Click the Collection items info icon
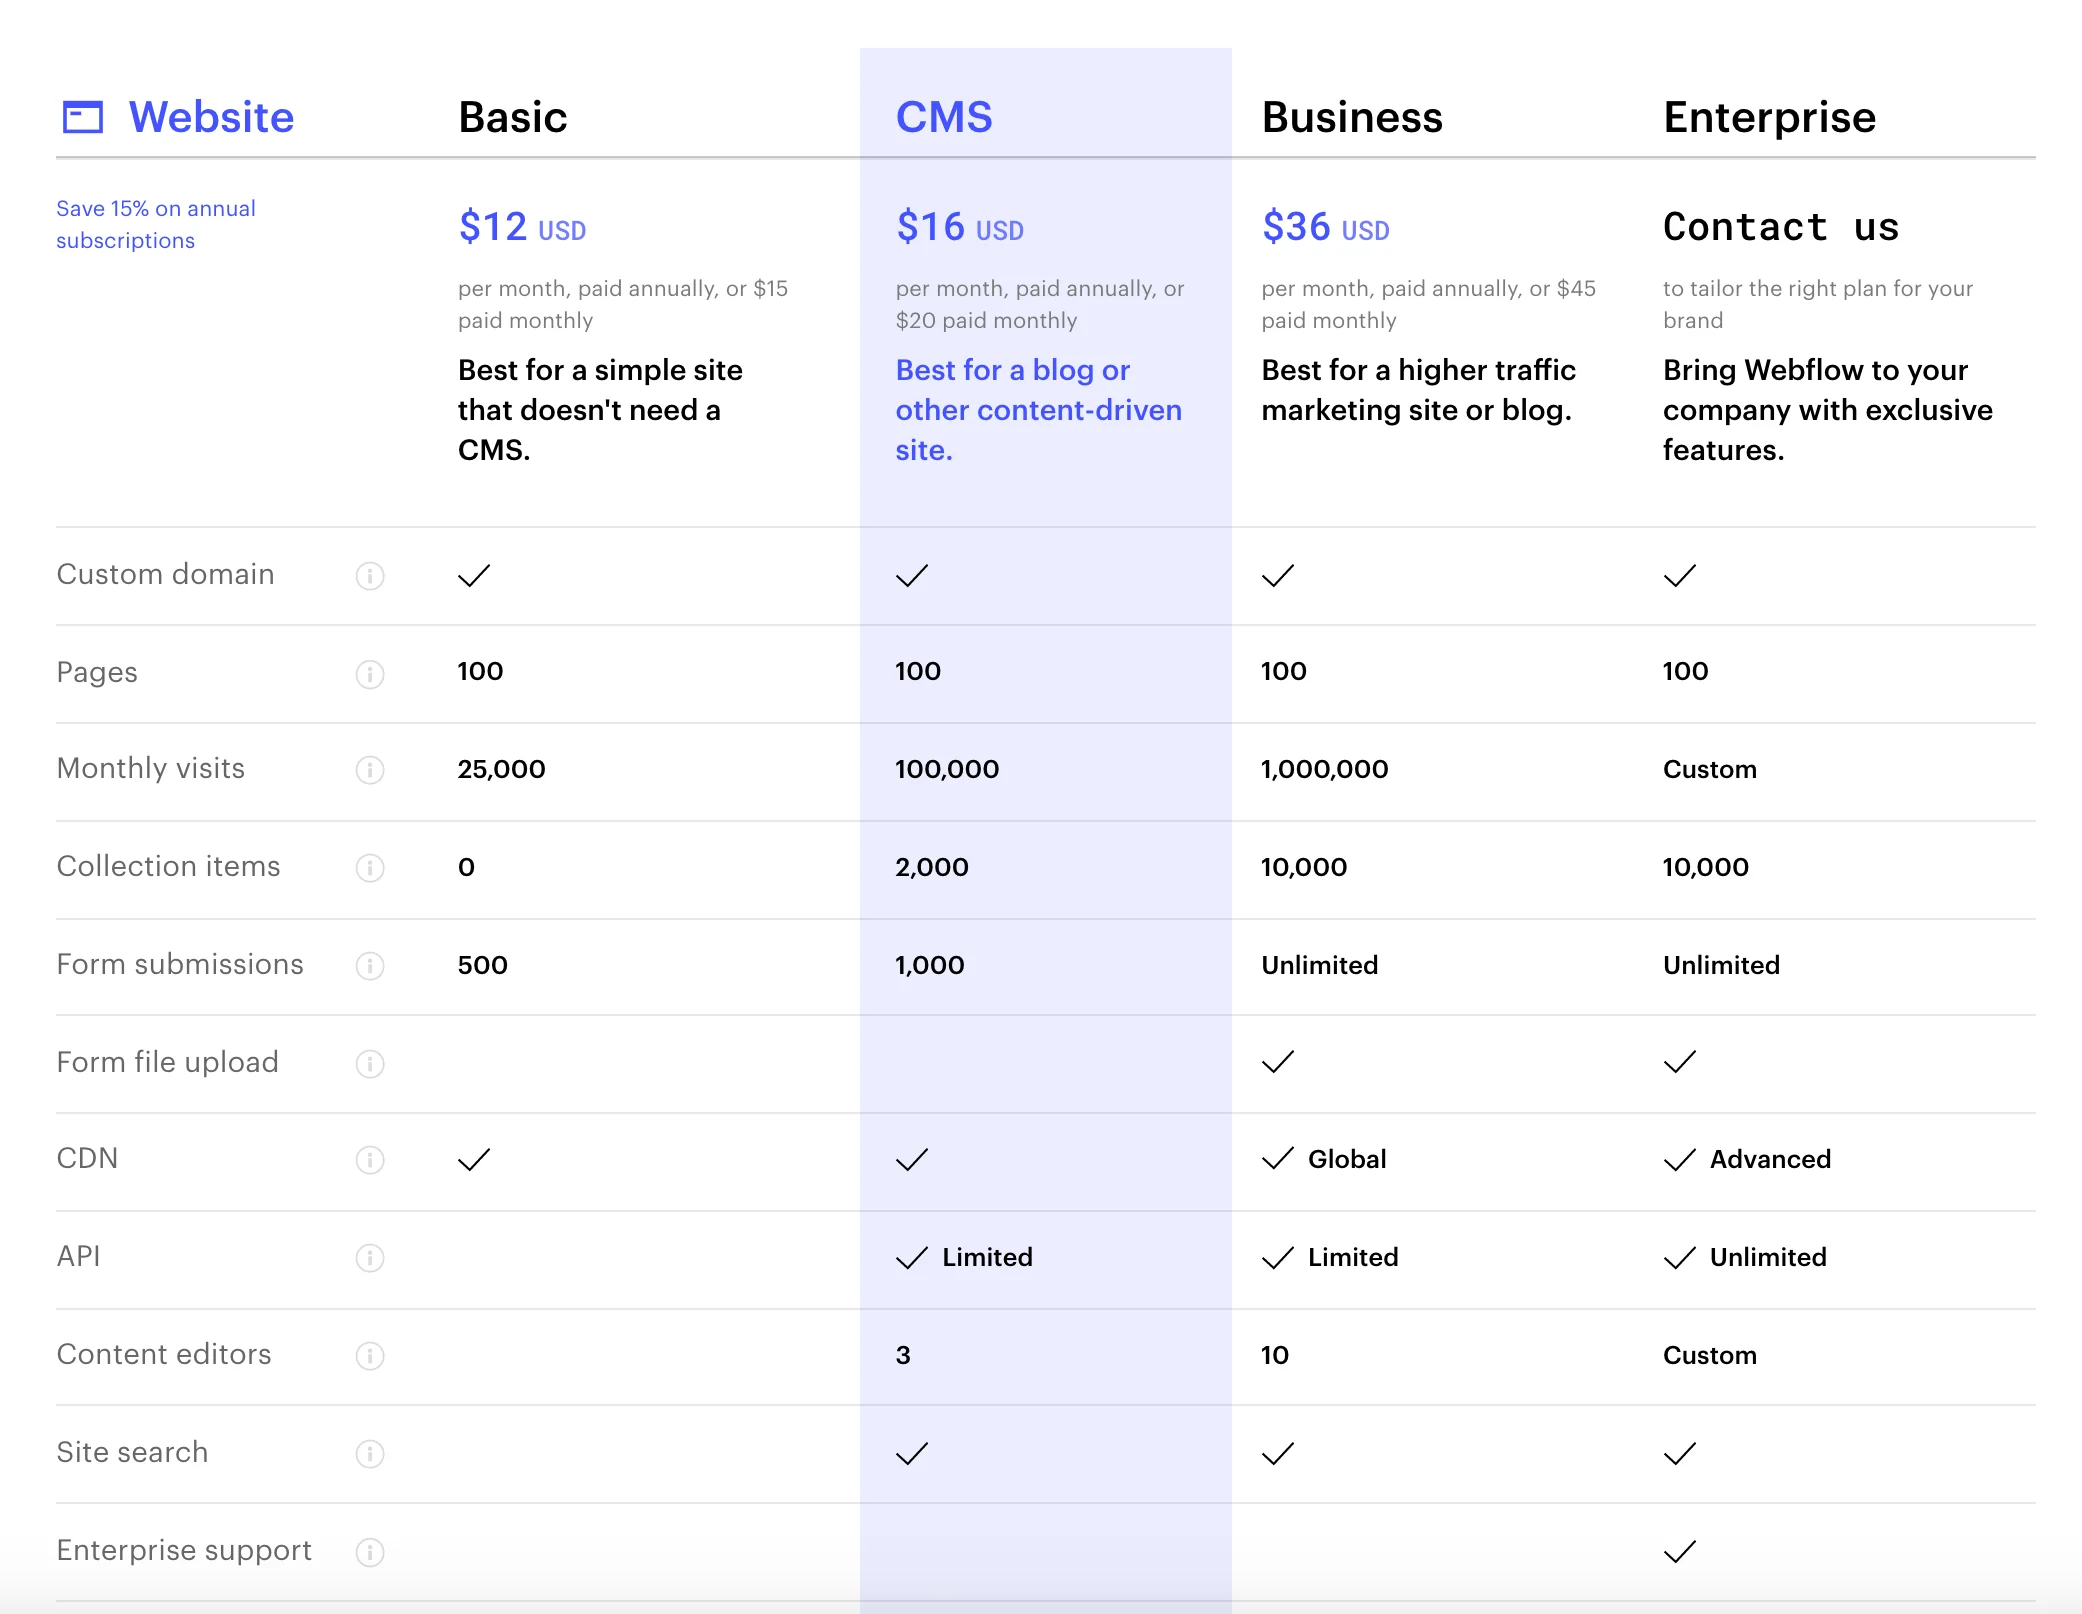Viewport: 2082px width, 1614px height. pyautogui.click(x=370, y=868)
